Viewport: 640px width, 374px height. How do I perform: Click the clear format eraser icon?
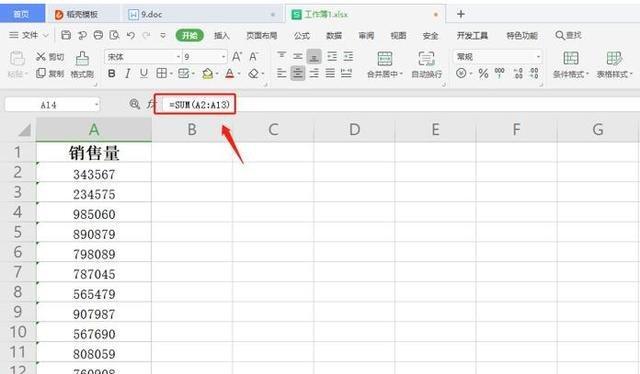(253, 73)
